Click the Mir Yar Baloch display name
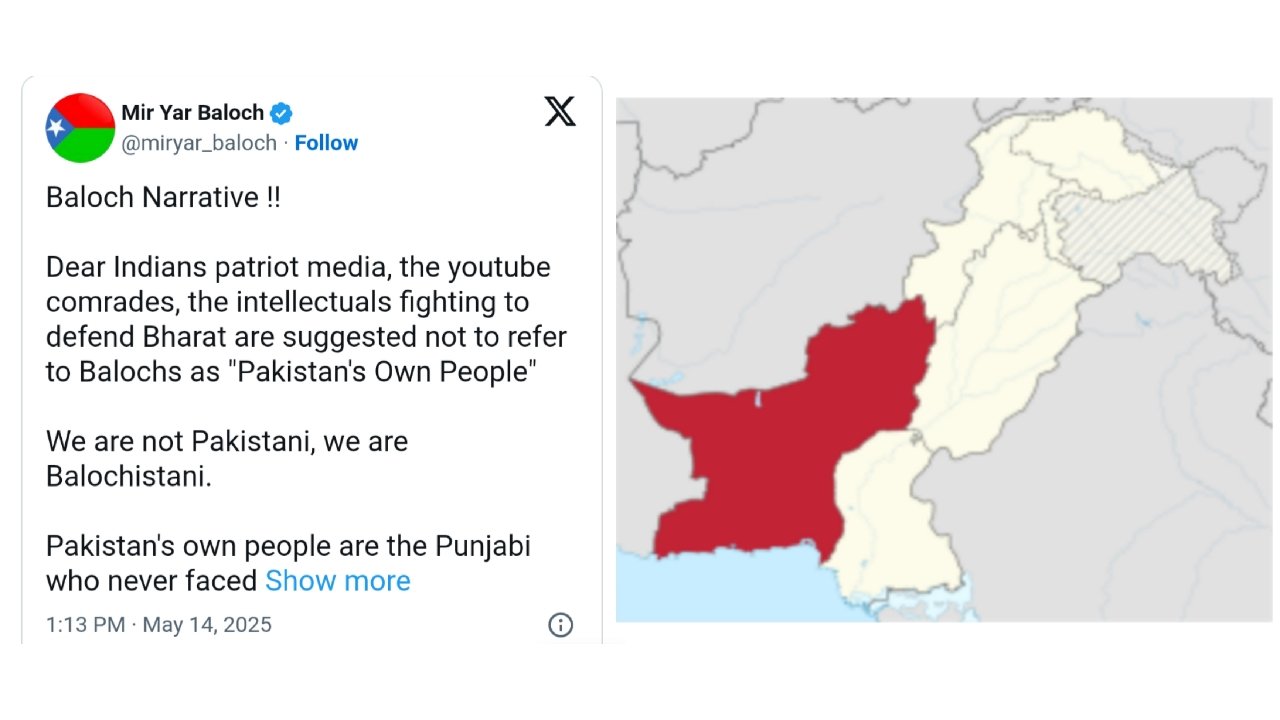The width and height of the screenshot is (1280, 720). point(193,112)
